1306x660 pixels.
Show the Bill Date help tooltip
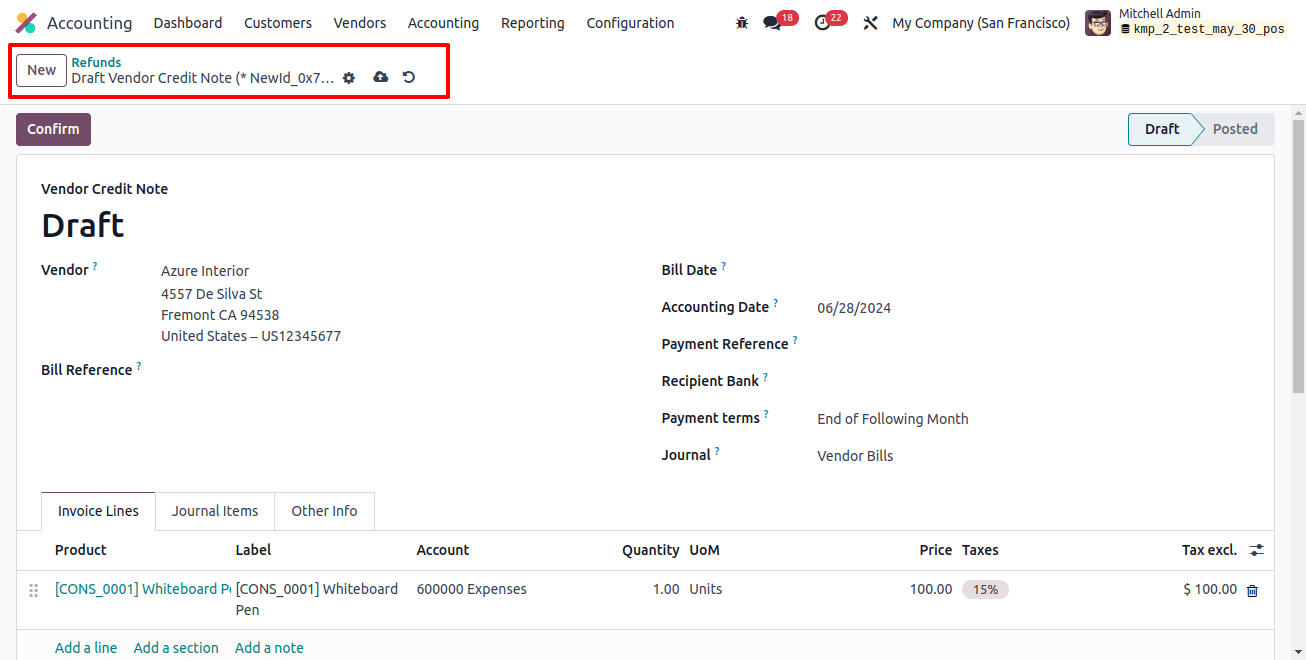724,266
